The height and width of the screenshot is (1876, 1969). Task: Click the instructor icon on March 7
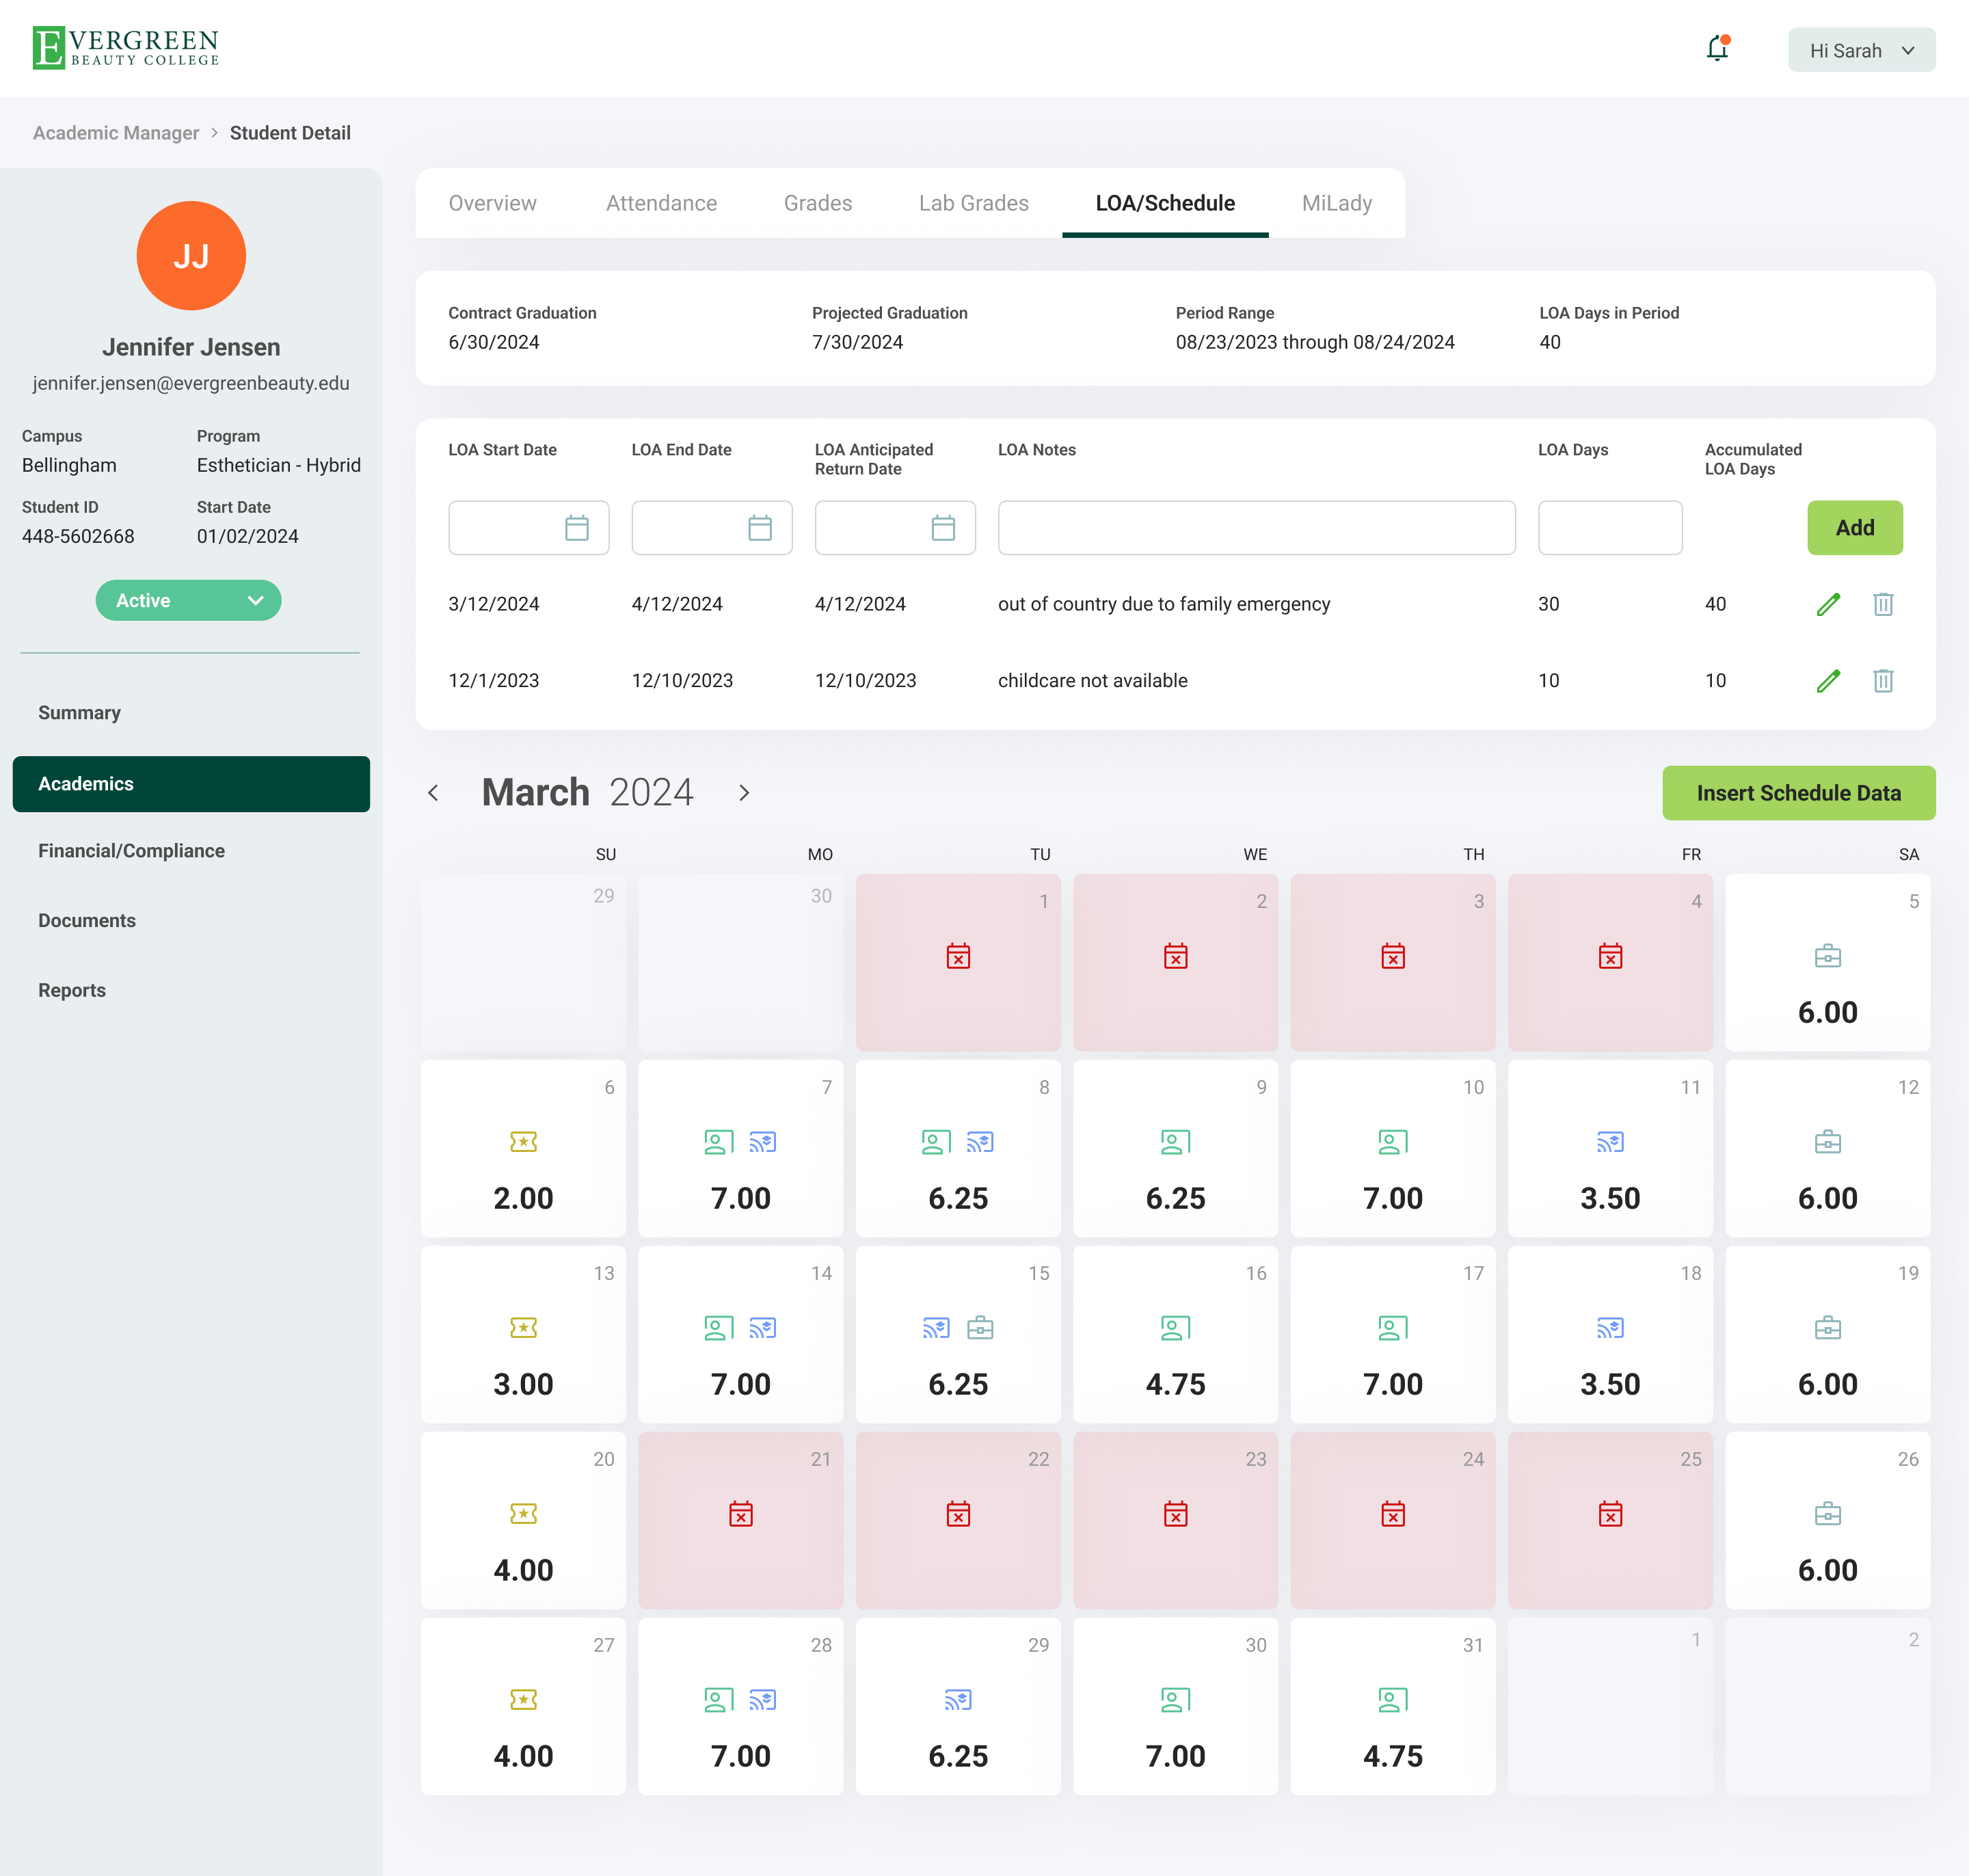pos(719,1142)
